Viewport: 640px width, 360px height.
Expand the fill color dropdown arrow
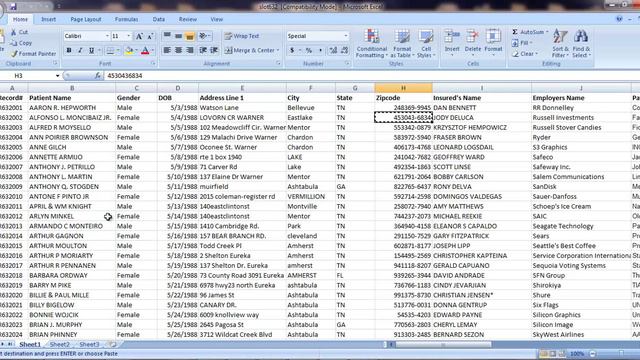coord(137,50)
